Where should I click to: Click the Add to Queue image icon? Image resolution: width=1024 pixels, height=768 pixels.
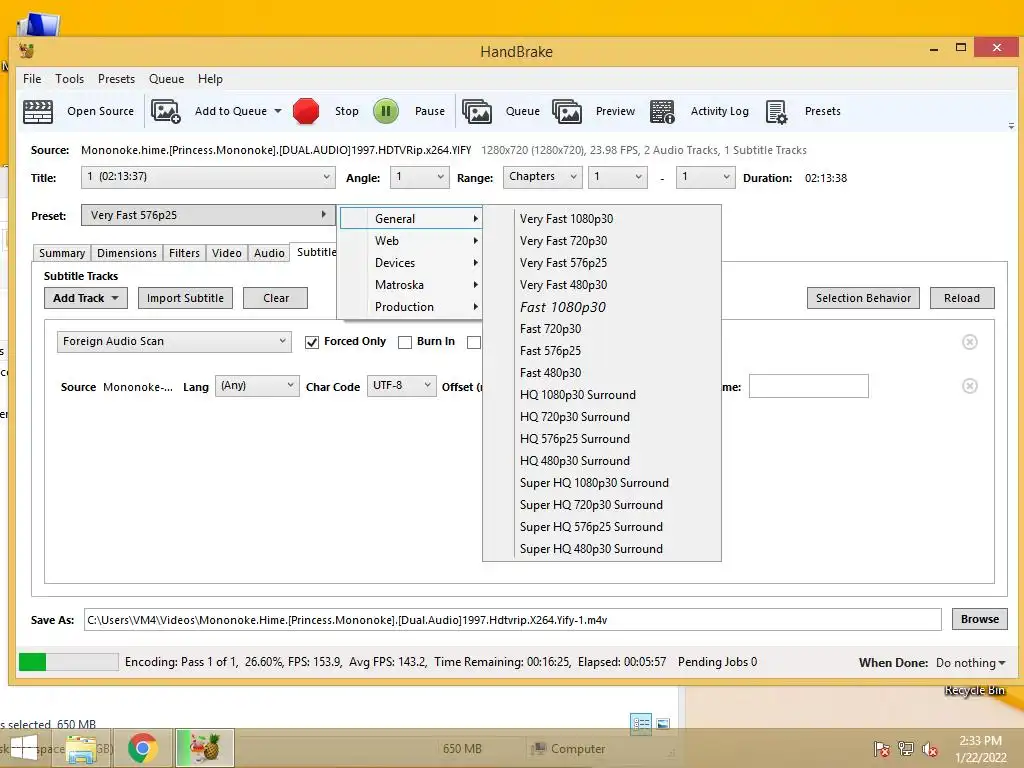[x=166, y=111]
